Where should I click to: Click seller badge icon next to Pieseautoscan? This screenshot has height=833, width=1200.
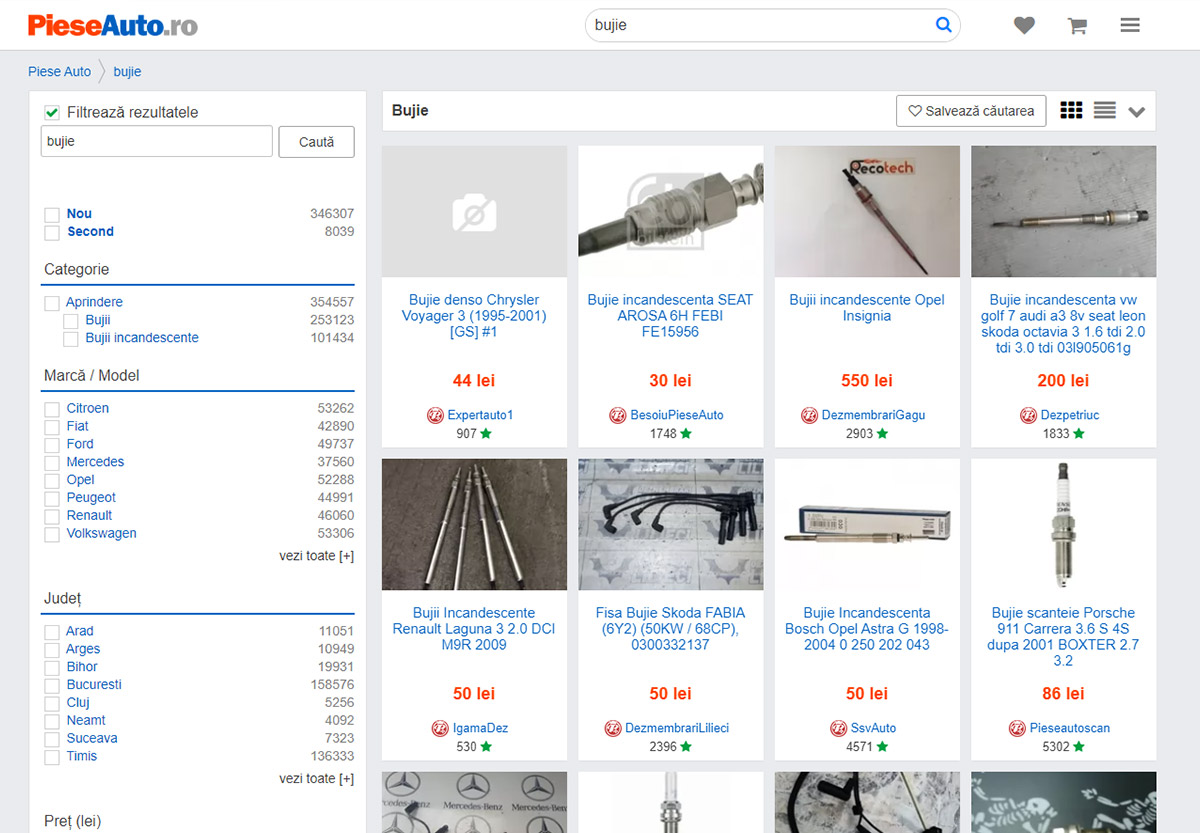(1017, 728)
